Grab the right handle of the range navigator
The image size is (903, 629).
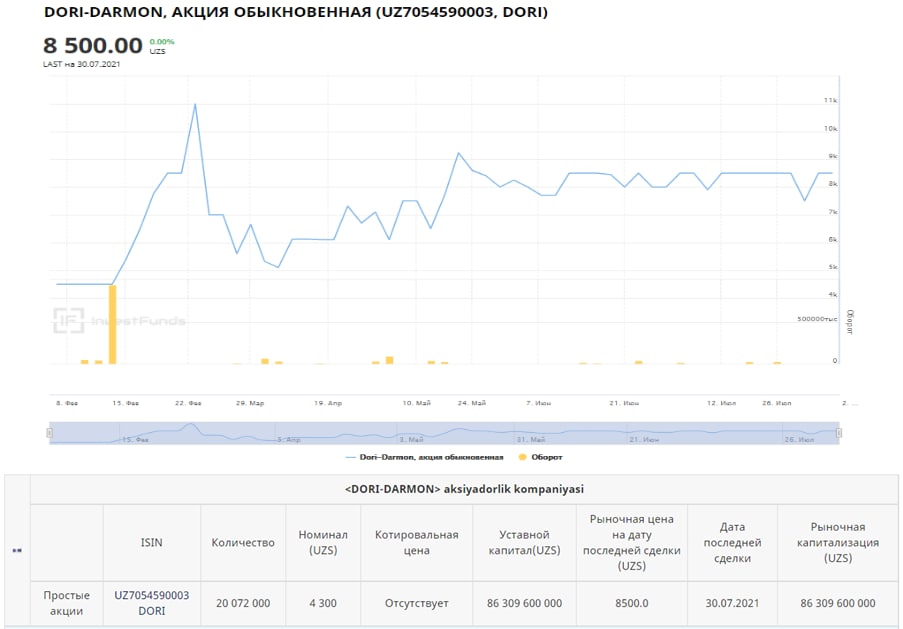(838, 433)
